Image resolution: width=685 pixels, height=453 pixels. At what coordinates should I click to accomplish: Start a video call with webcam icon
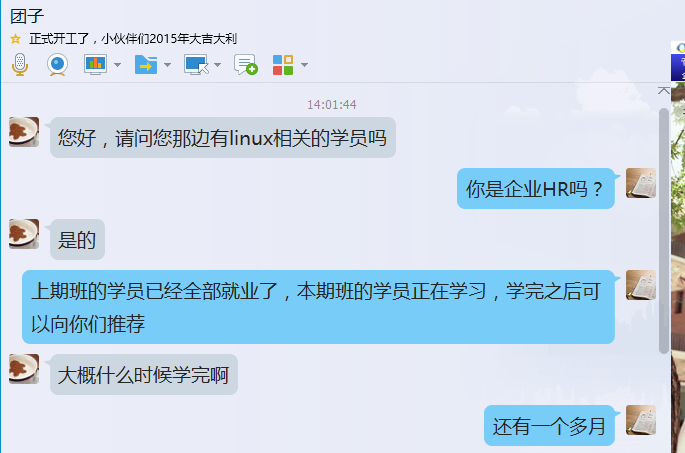(57, 65)
